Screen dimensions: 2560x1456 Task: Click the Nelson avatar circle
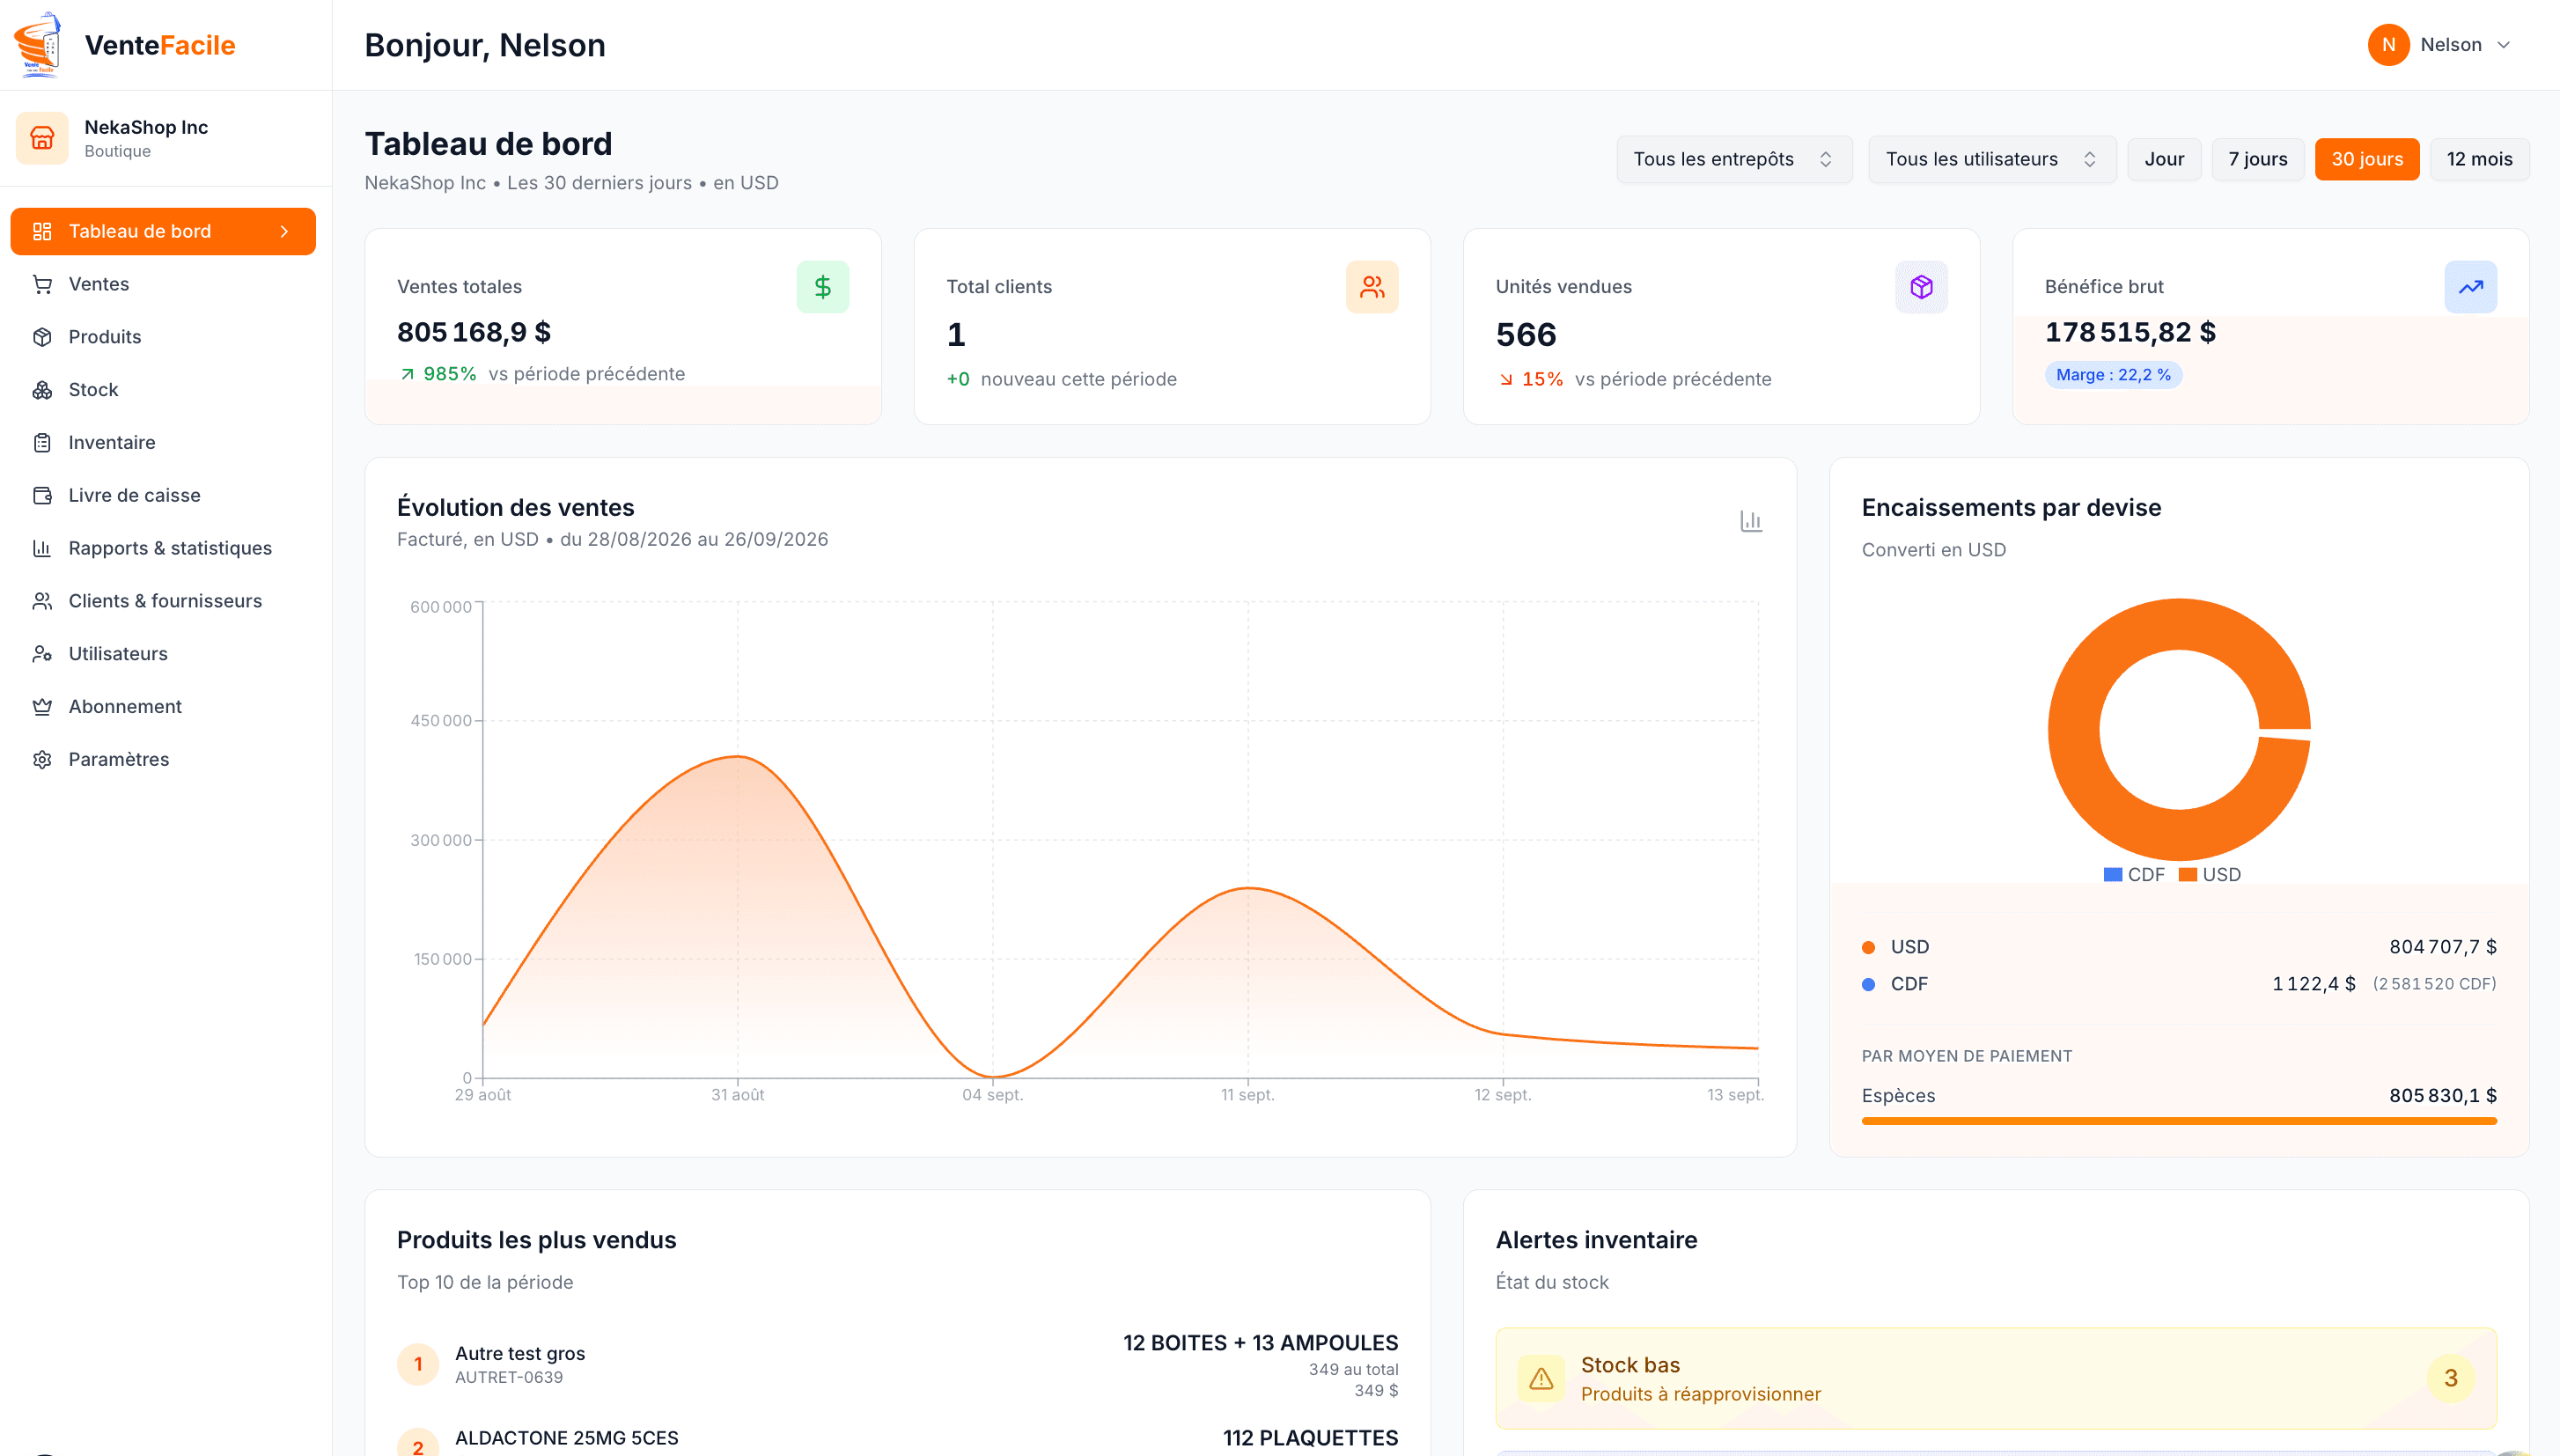[x=2388, y=45]
